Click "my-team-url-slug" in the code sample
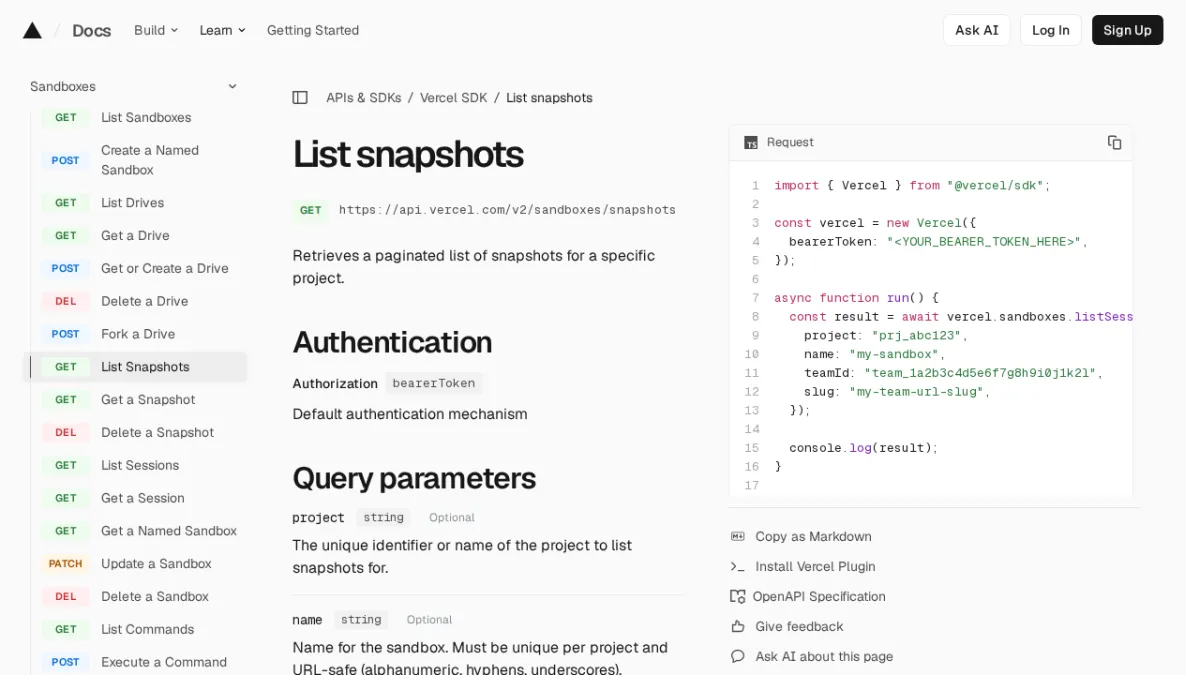 pos(916,392)
